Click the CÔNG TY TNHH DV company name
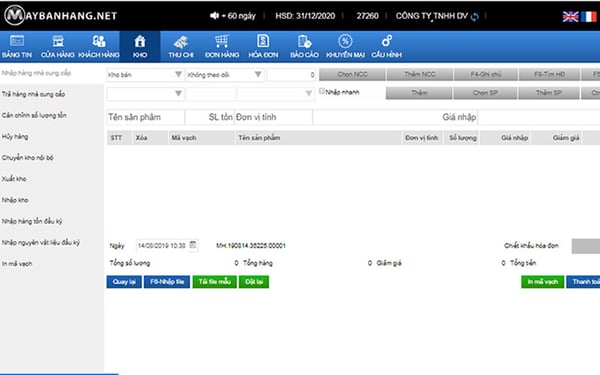 pyautogui.click(x=432, y=16)
